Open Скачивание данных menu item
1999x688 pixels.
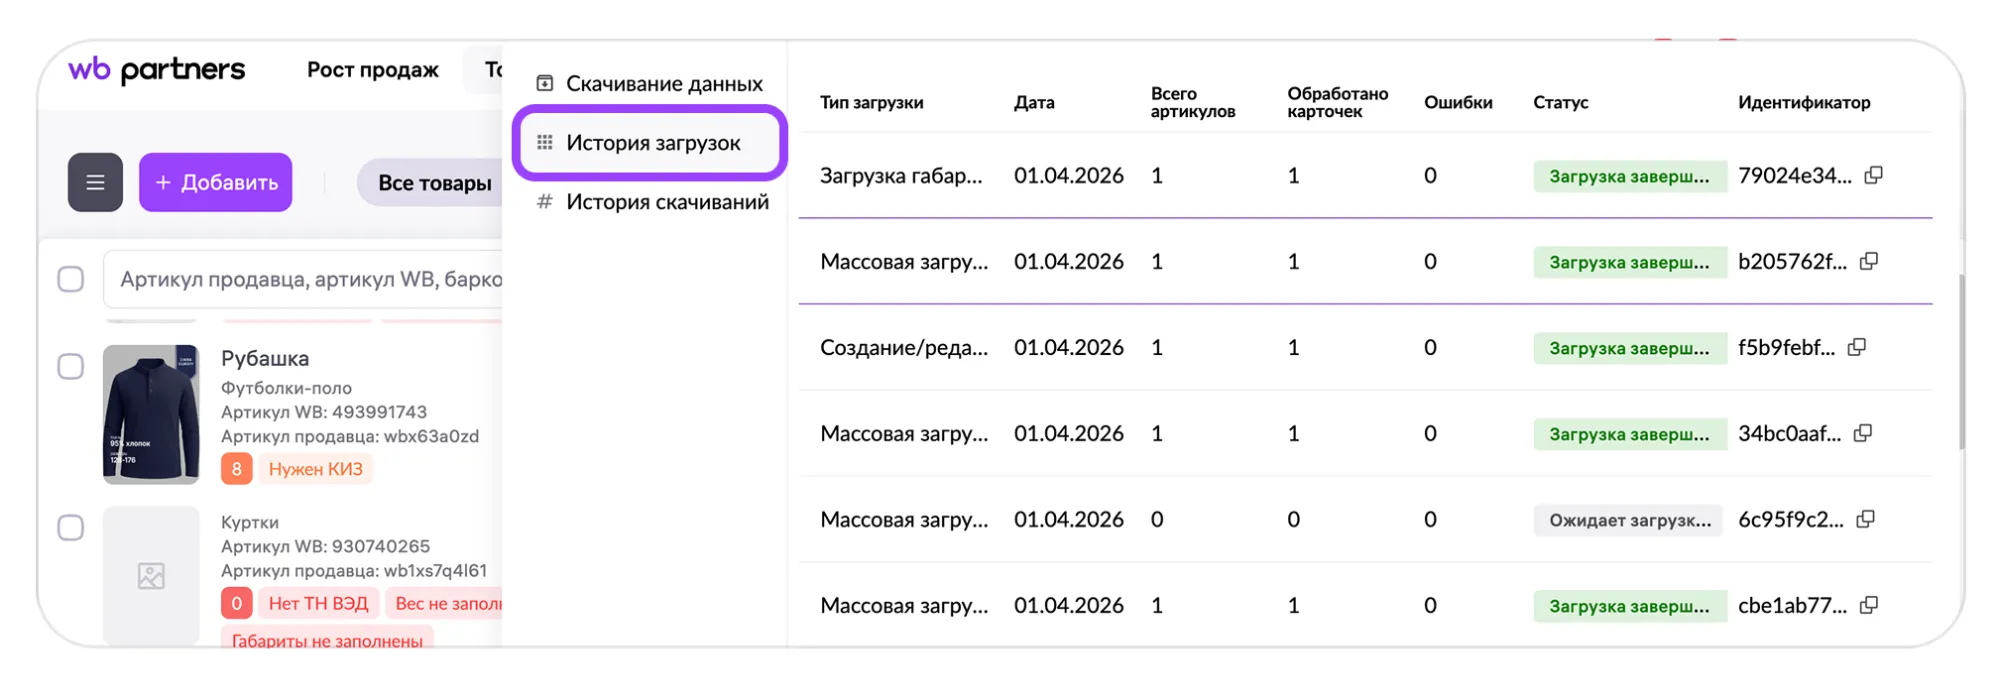(650, 84)
